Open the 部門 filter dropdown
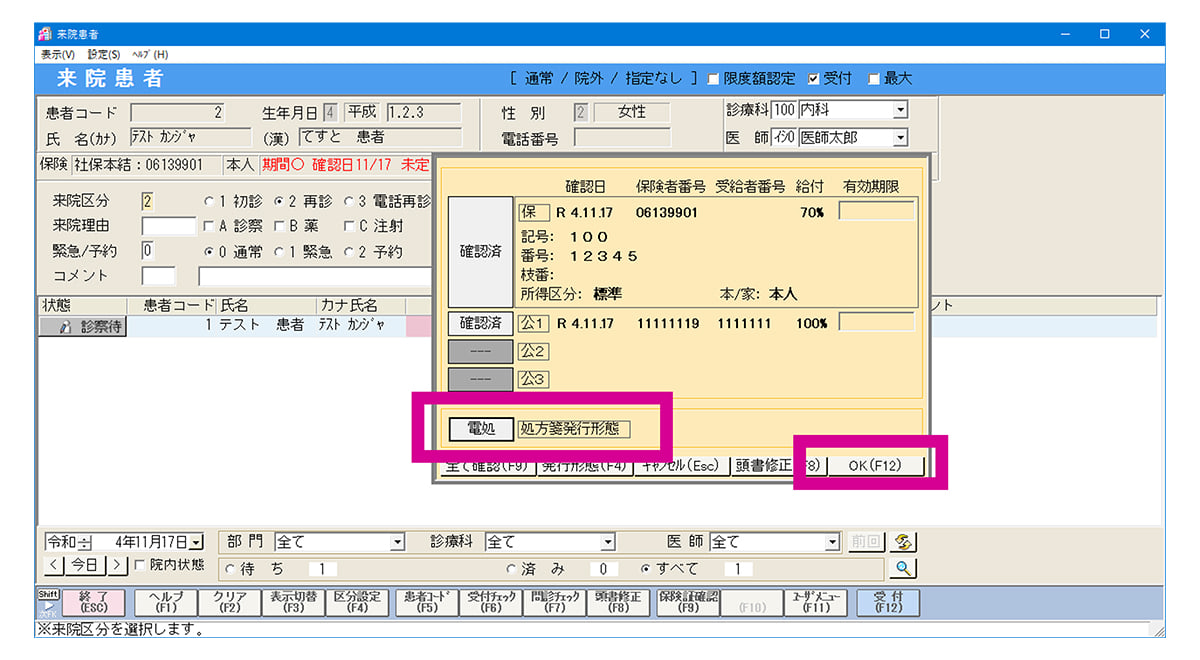Image resolution: width=1200 pixels, height=660 pixels. (397, 542)
